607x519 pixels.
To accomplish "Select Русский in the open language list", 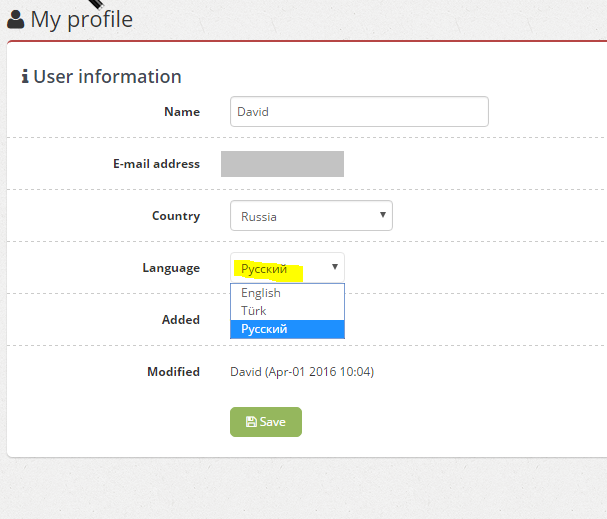I will [287, 329].
